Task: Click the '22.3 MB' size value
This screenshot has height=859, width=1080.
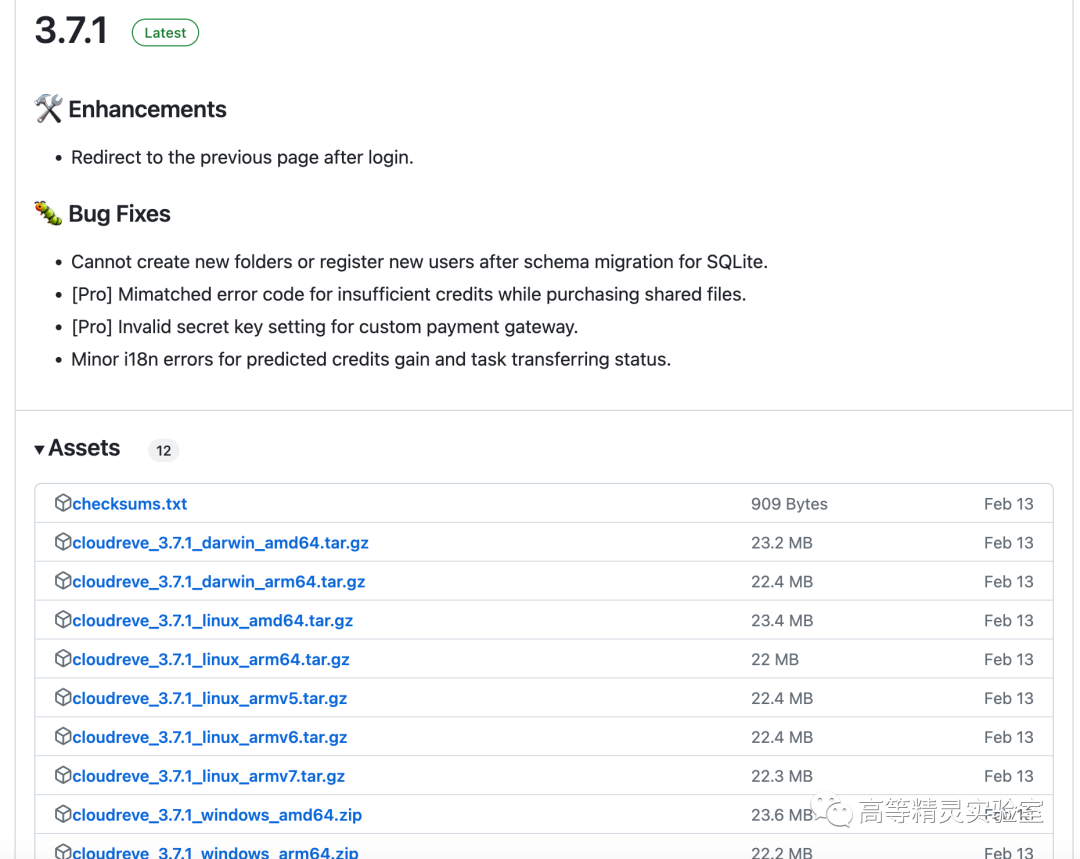Action: (x=782, y=776)
